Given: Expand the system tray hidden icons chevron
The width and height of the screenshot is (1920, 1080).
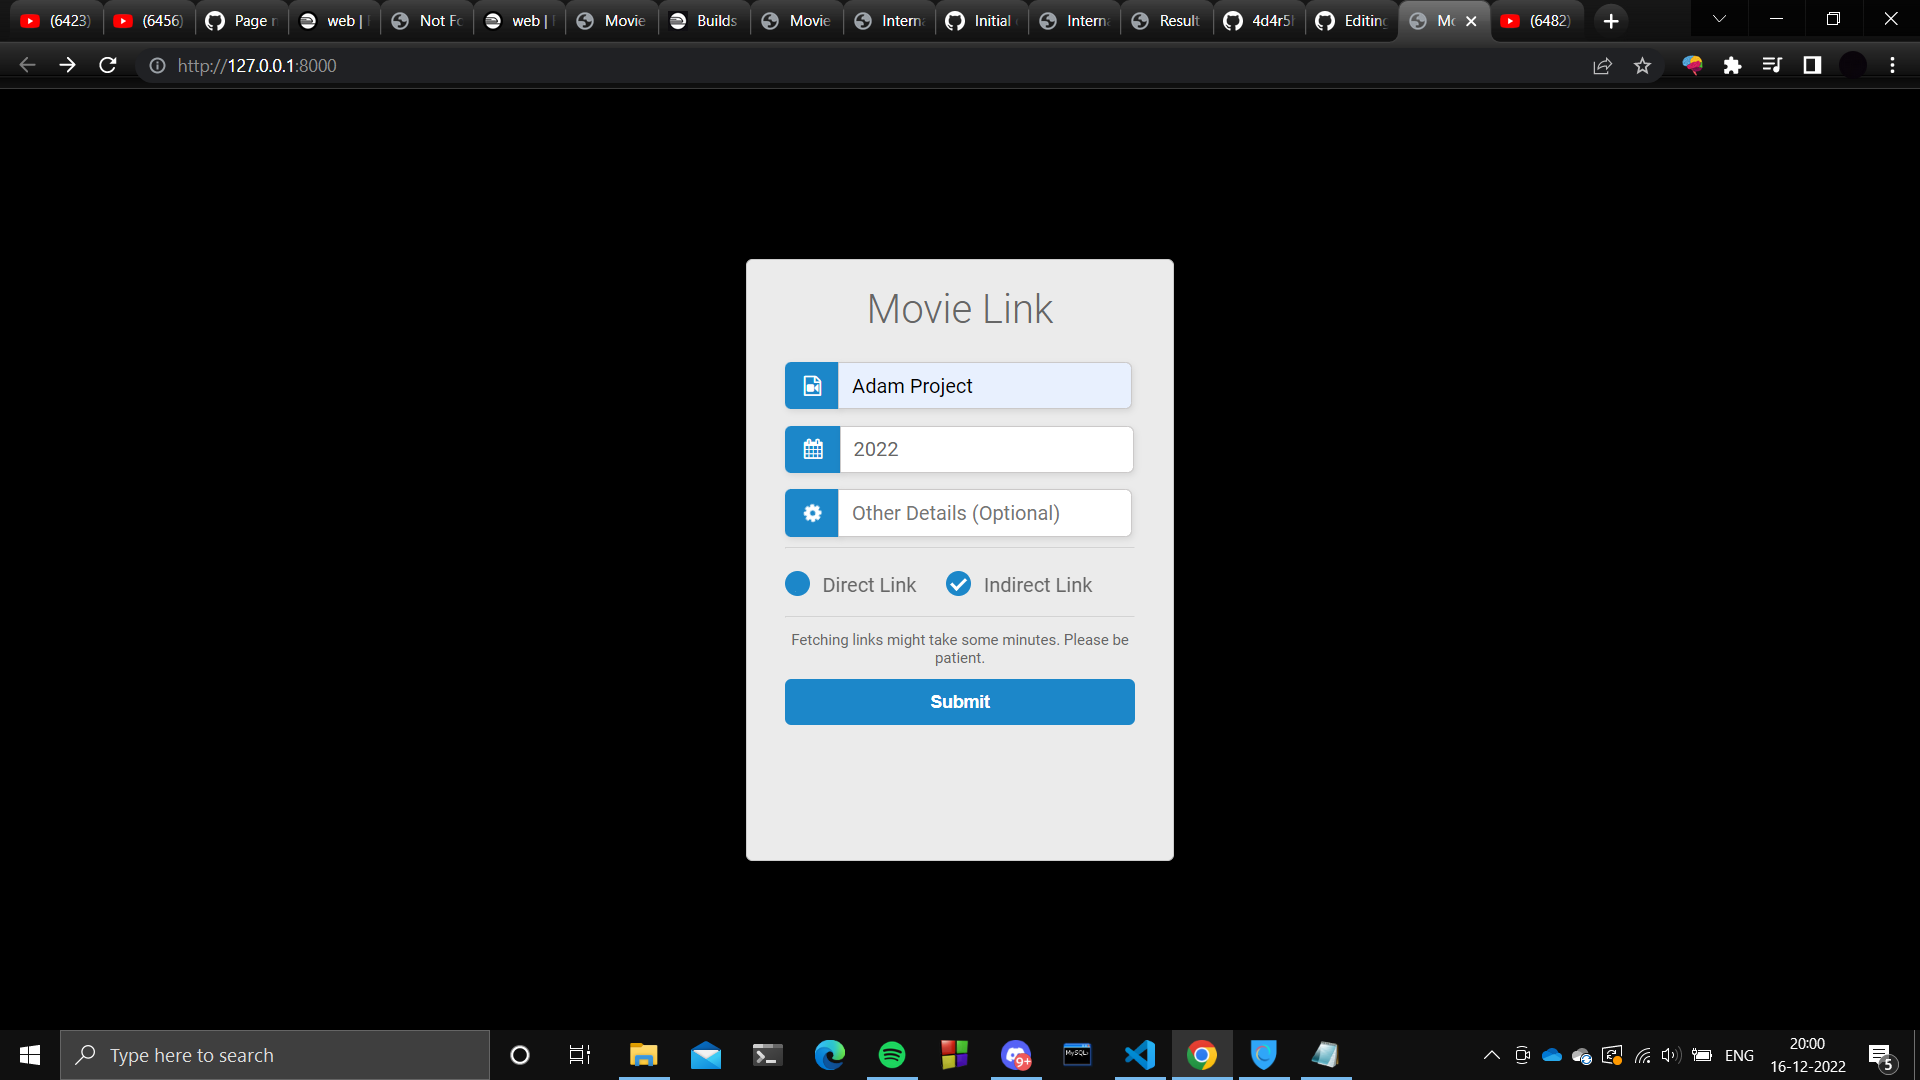Looking at the screenshot, I should pos(1491,1055).
